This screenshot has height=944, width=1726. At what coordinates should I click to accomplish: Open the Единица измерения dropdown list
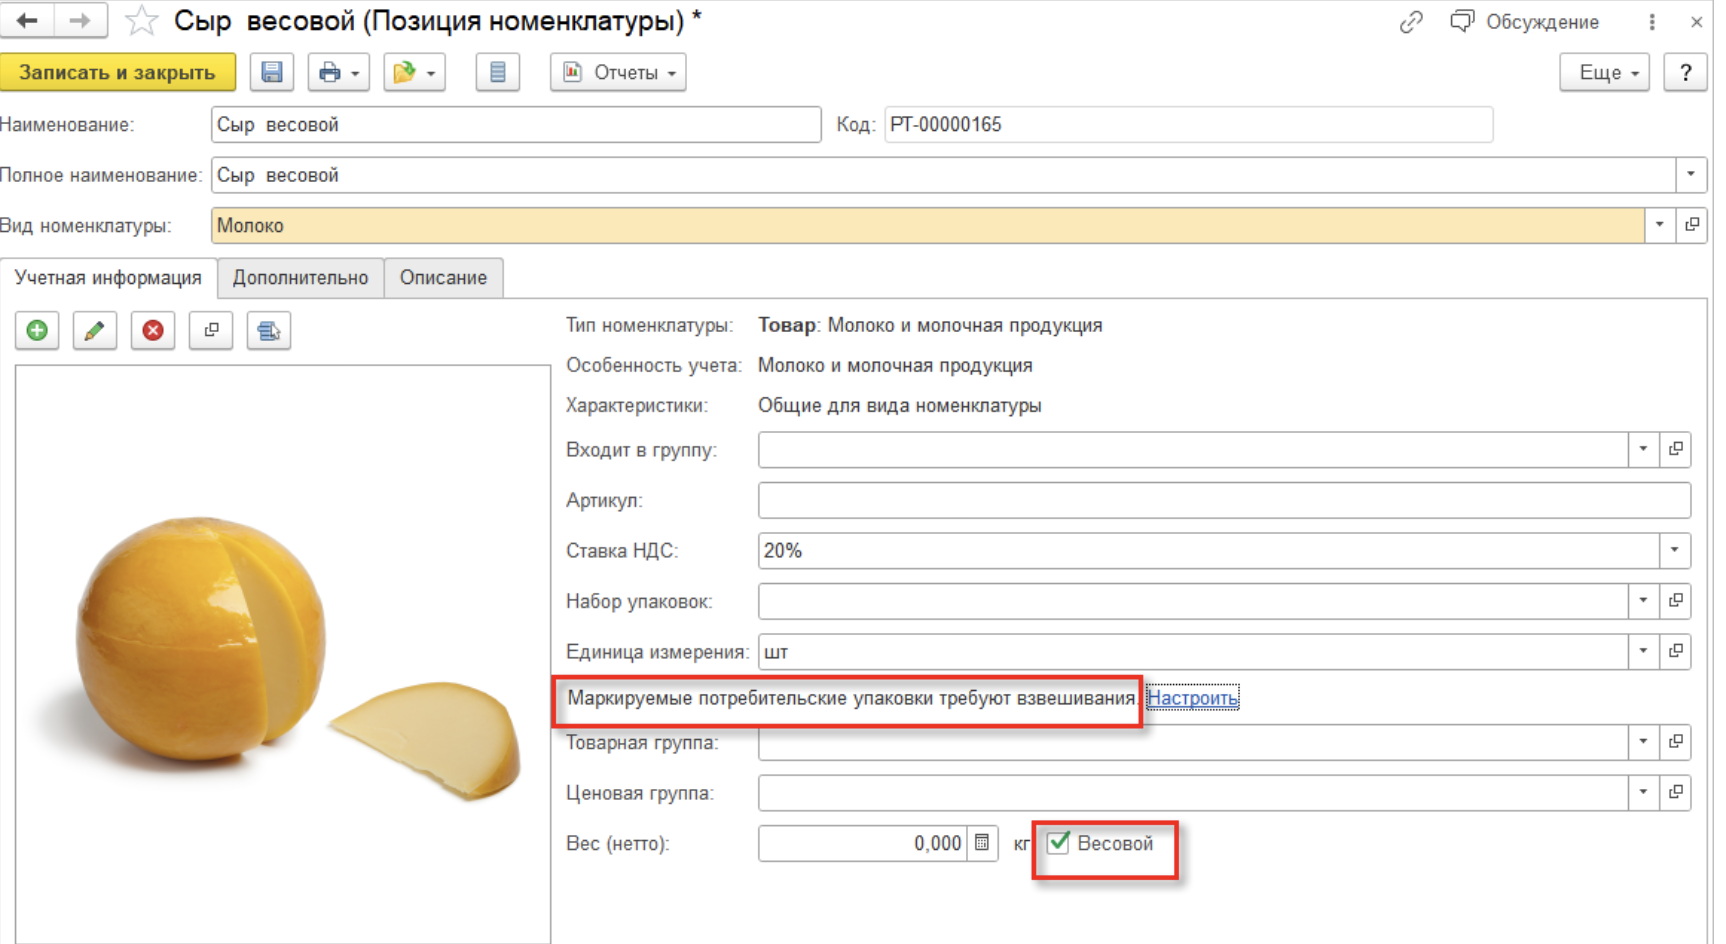(x=1643, y=651)
